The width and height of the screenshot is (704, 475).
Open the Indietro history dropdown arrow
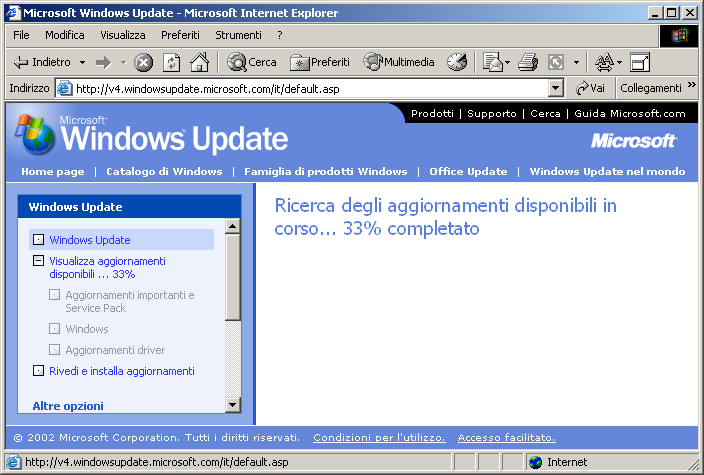82,62
